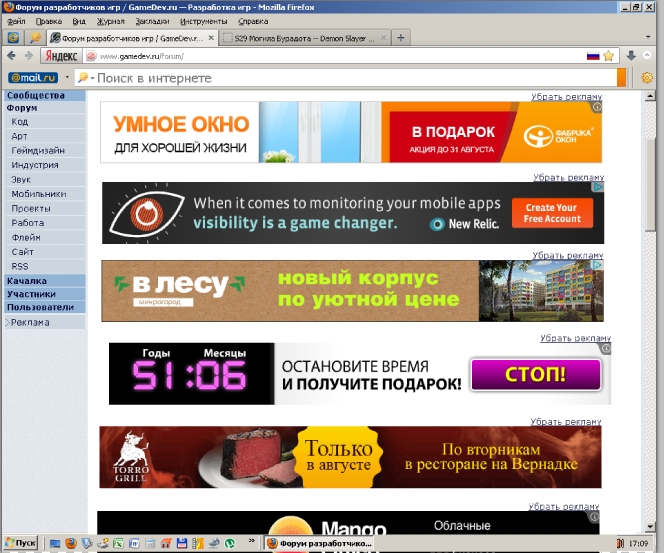Open the second pinned tab with the search icon
The height and width of the screenshot is (553, 664).
(36, 38)
